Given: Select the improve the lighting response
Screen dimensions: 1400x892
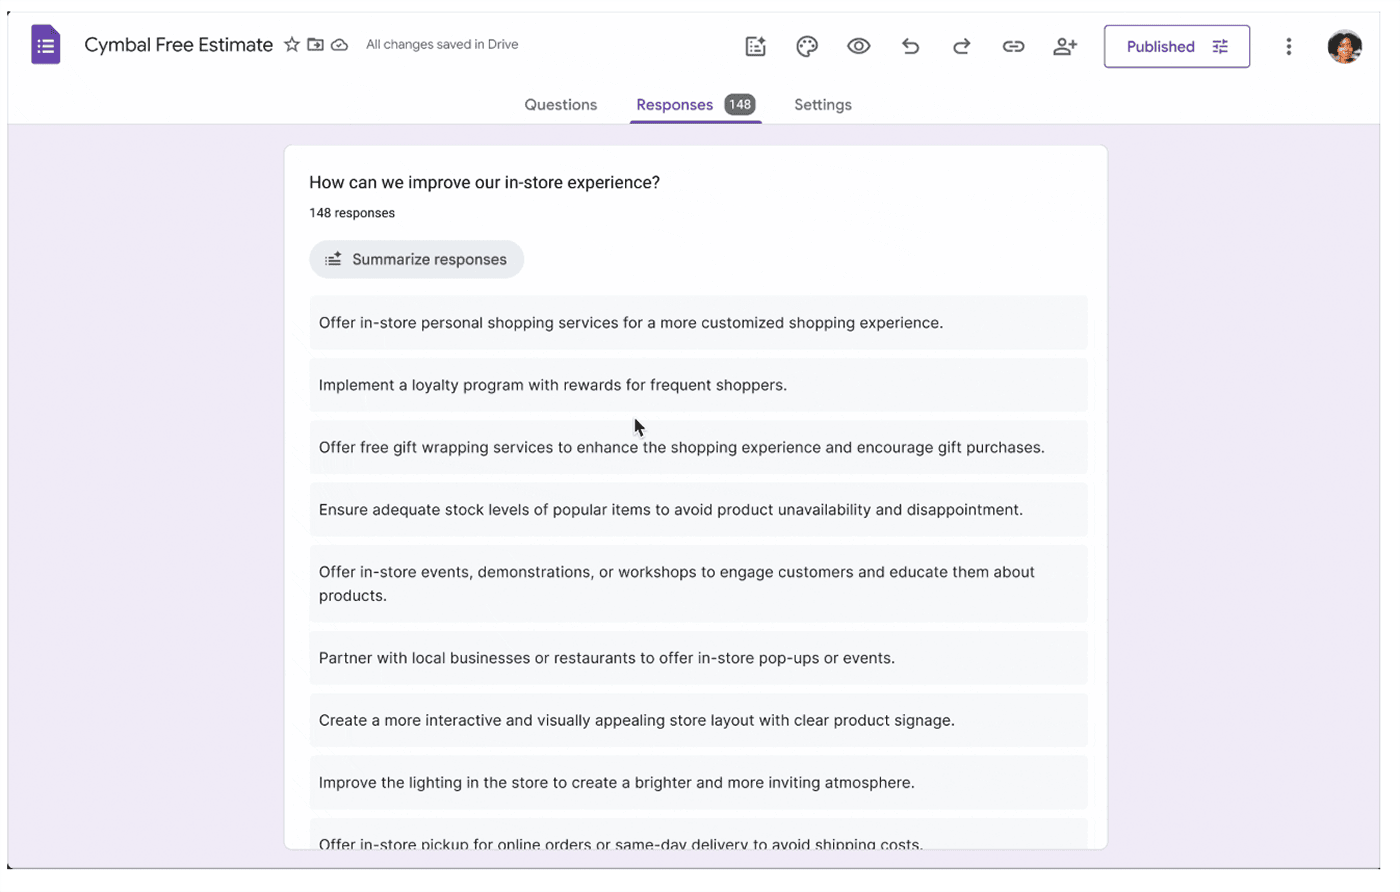Looking at the screenshot, I should 698,783.
